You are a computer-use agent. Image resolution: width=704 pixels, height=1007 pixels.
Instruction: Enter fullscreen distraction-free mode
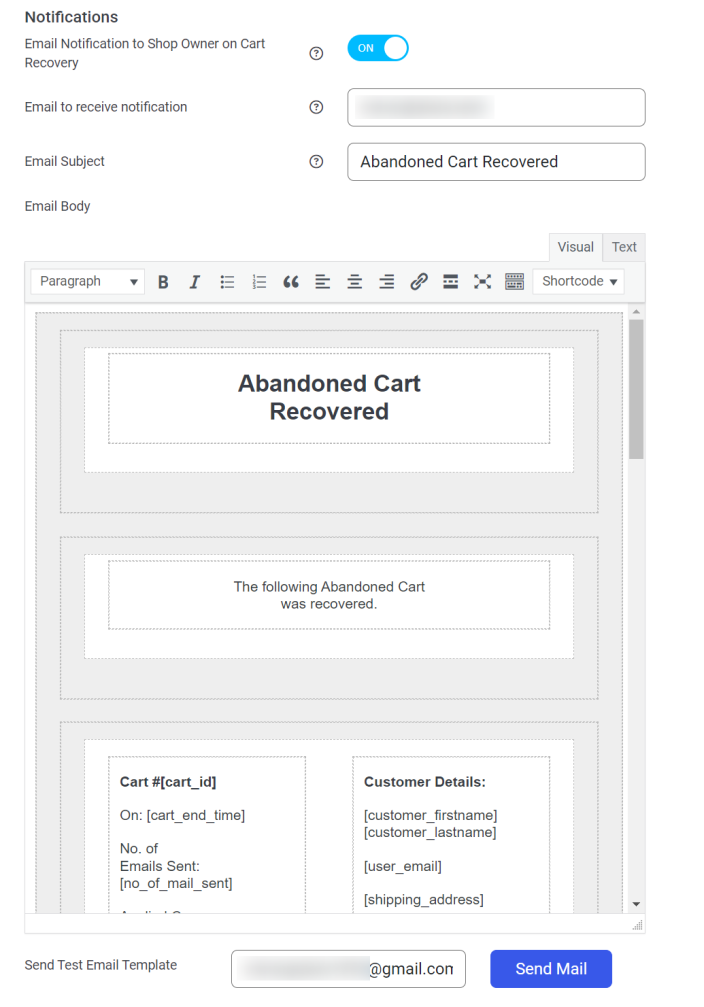click(482, 282)
